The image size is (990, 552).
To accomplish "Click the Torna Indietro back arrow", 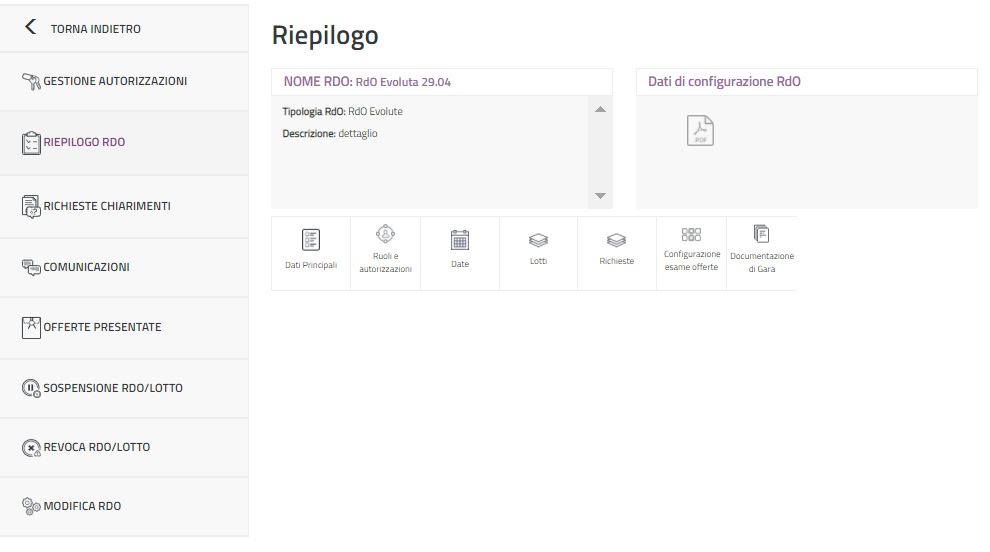I will pos(30,28).
